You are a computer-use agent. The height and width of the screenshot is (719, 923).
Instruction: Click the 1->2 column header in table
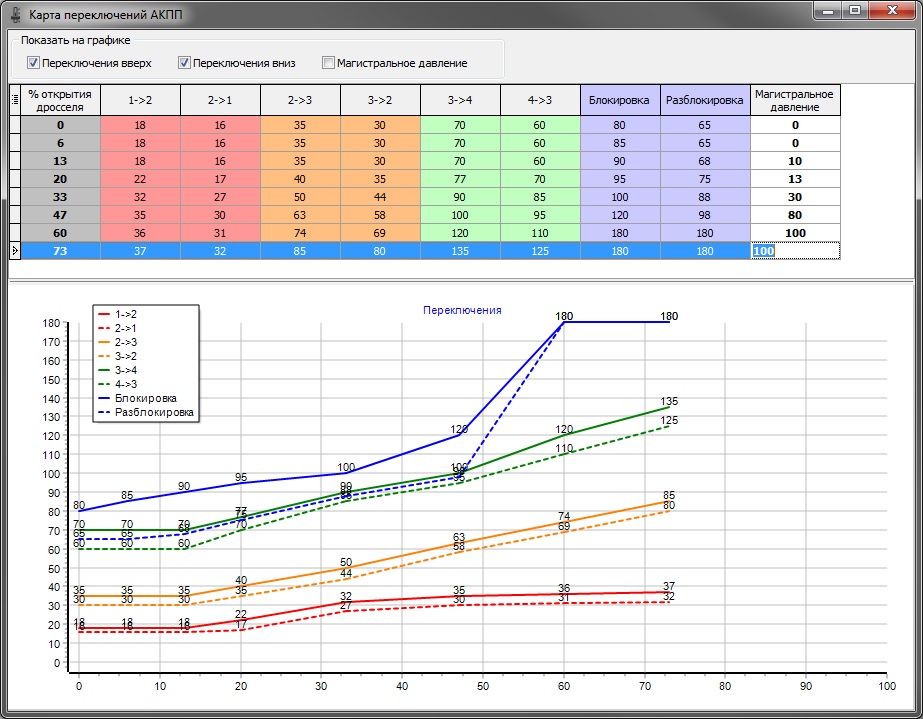[x=141, y=100]
